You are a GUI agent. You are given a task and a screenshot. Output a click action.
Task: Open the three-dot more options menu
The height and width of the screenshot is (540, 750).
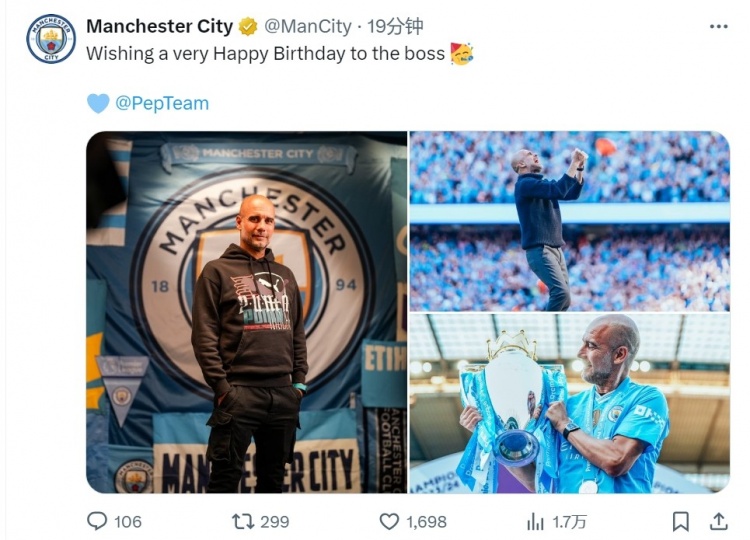click(x=718, y=26)
